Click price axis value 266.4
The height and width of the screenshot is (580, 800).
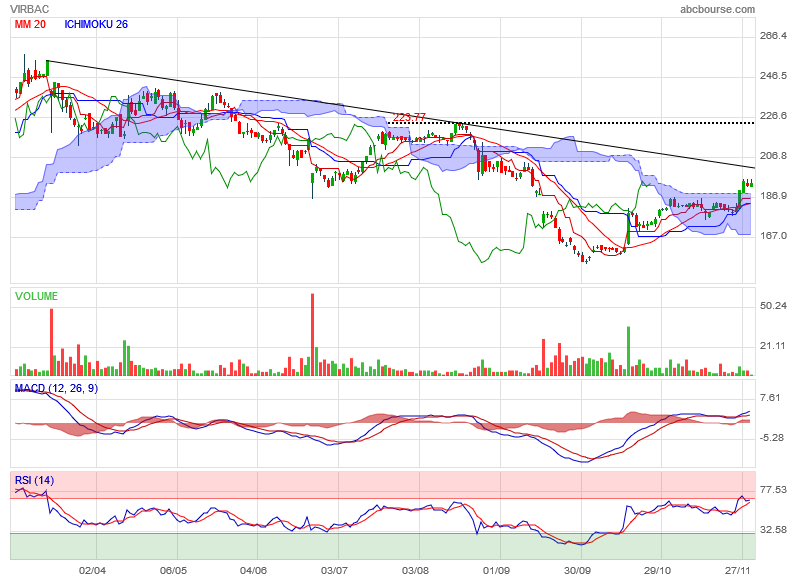click(x=773, y=35)
